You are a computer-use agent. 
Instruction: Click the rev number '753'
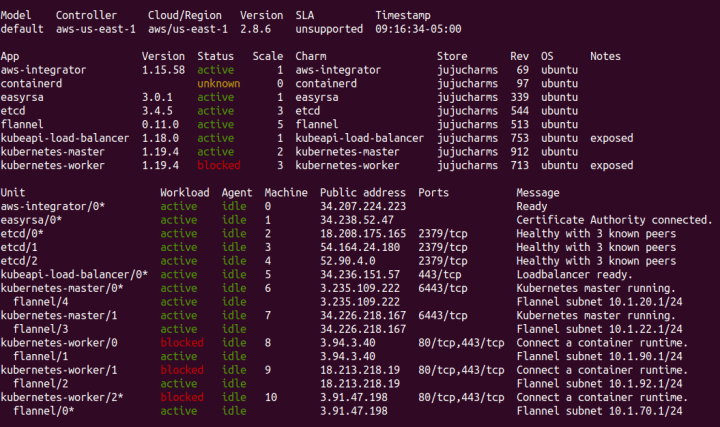point(519,138)
